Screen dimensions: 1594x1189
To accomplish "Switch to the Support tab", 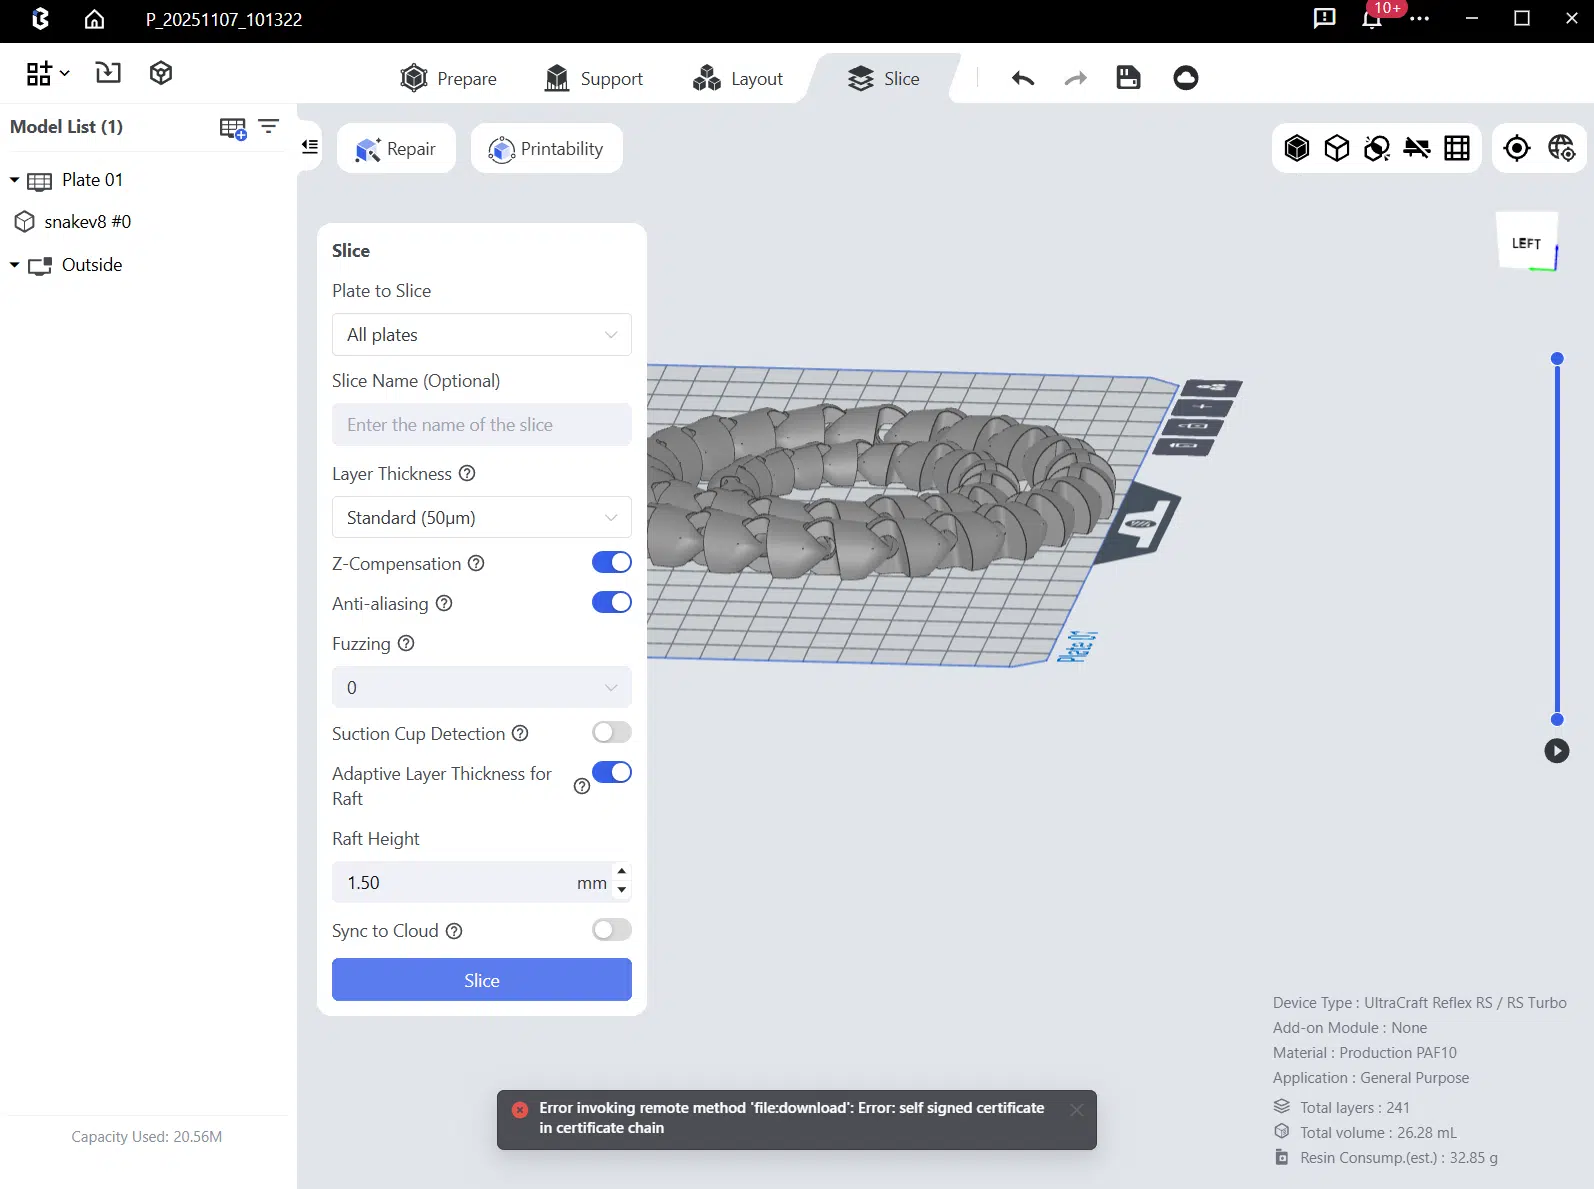I will click(x=594, y=79).
